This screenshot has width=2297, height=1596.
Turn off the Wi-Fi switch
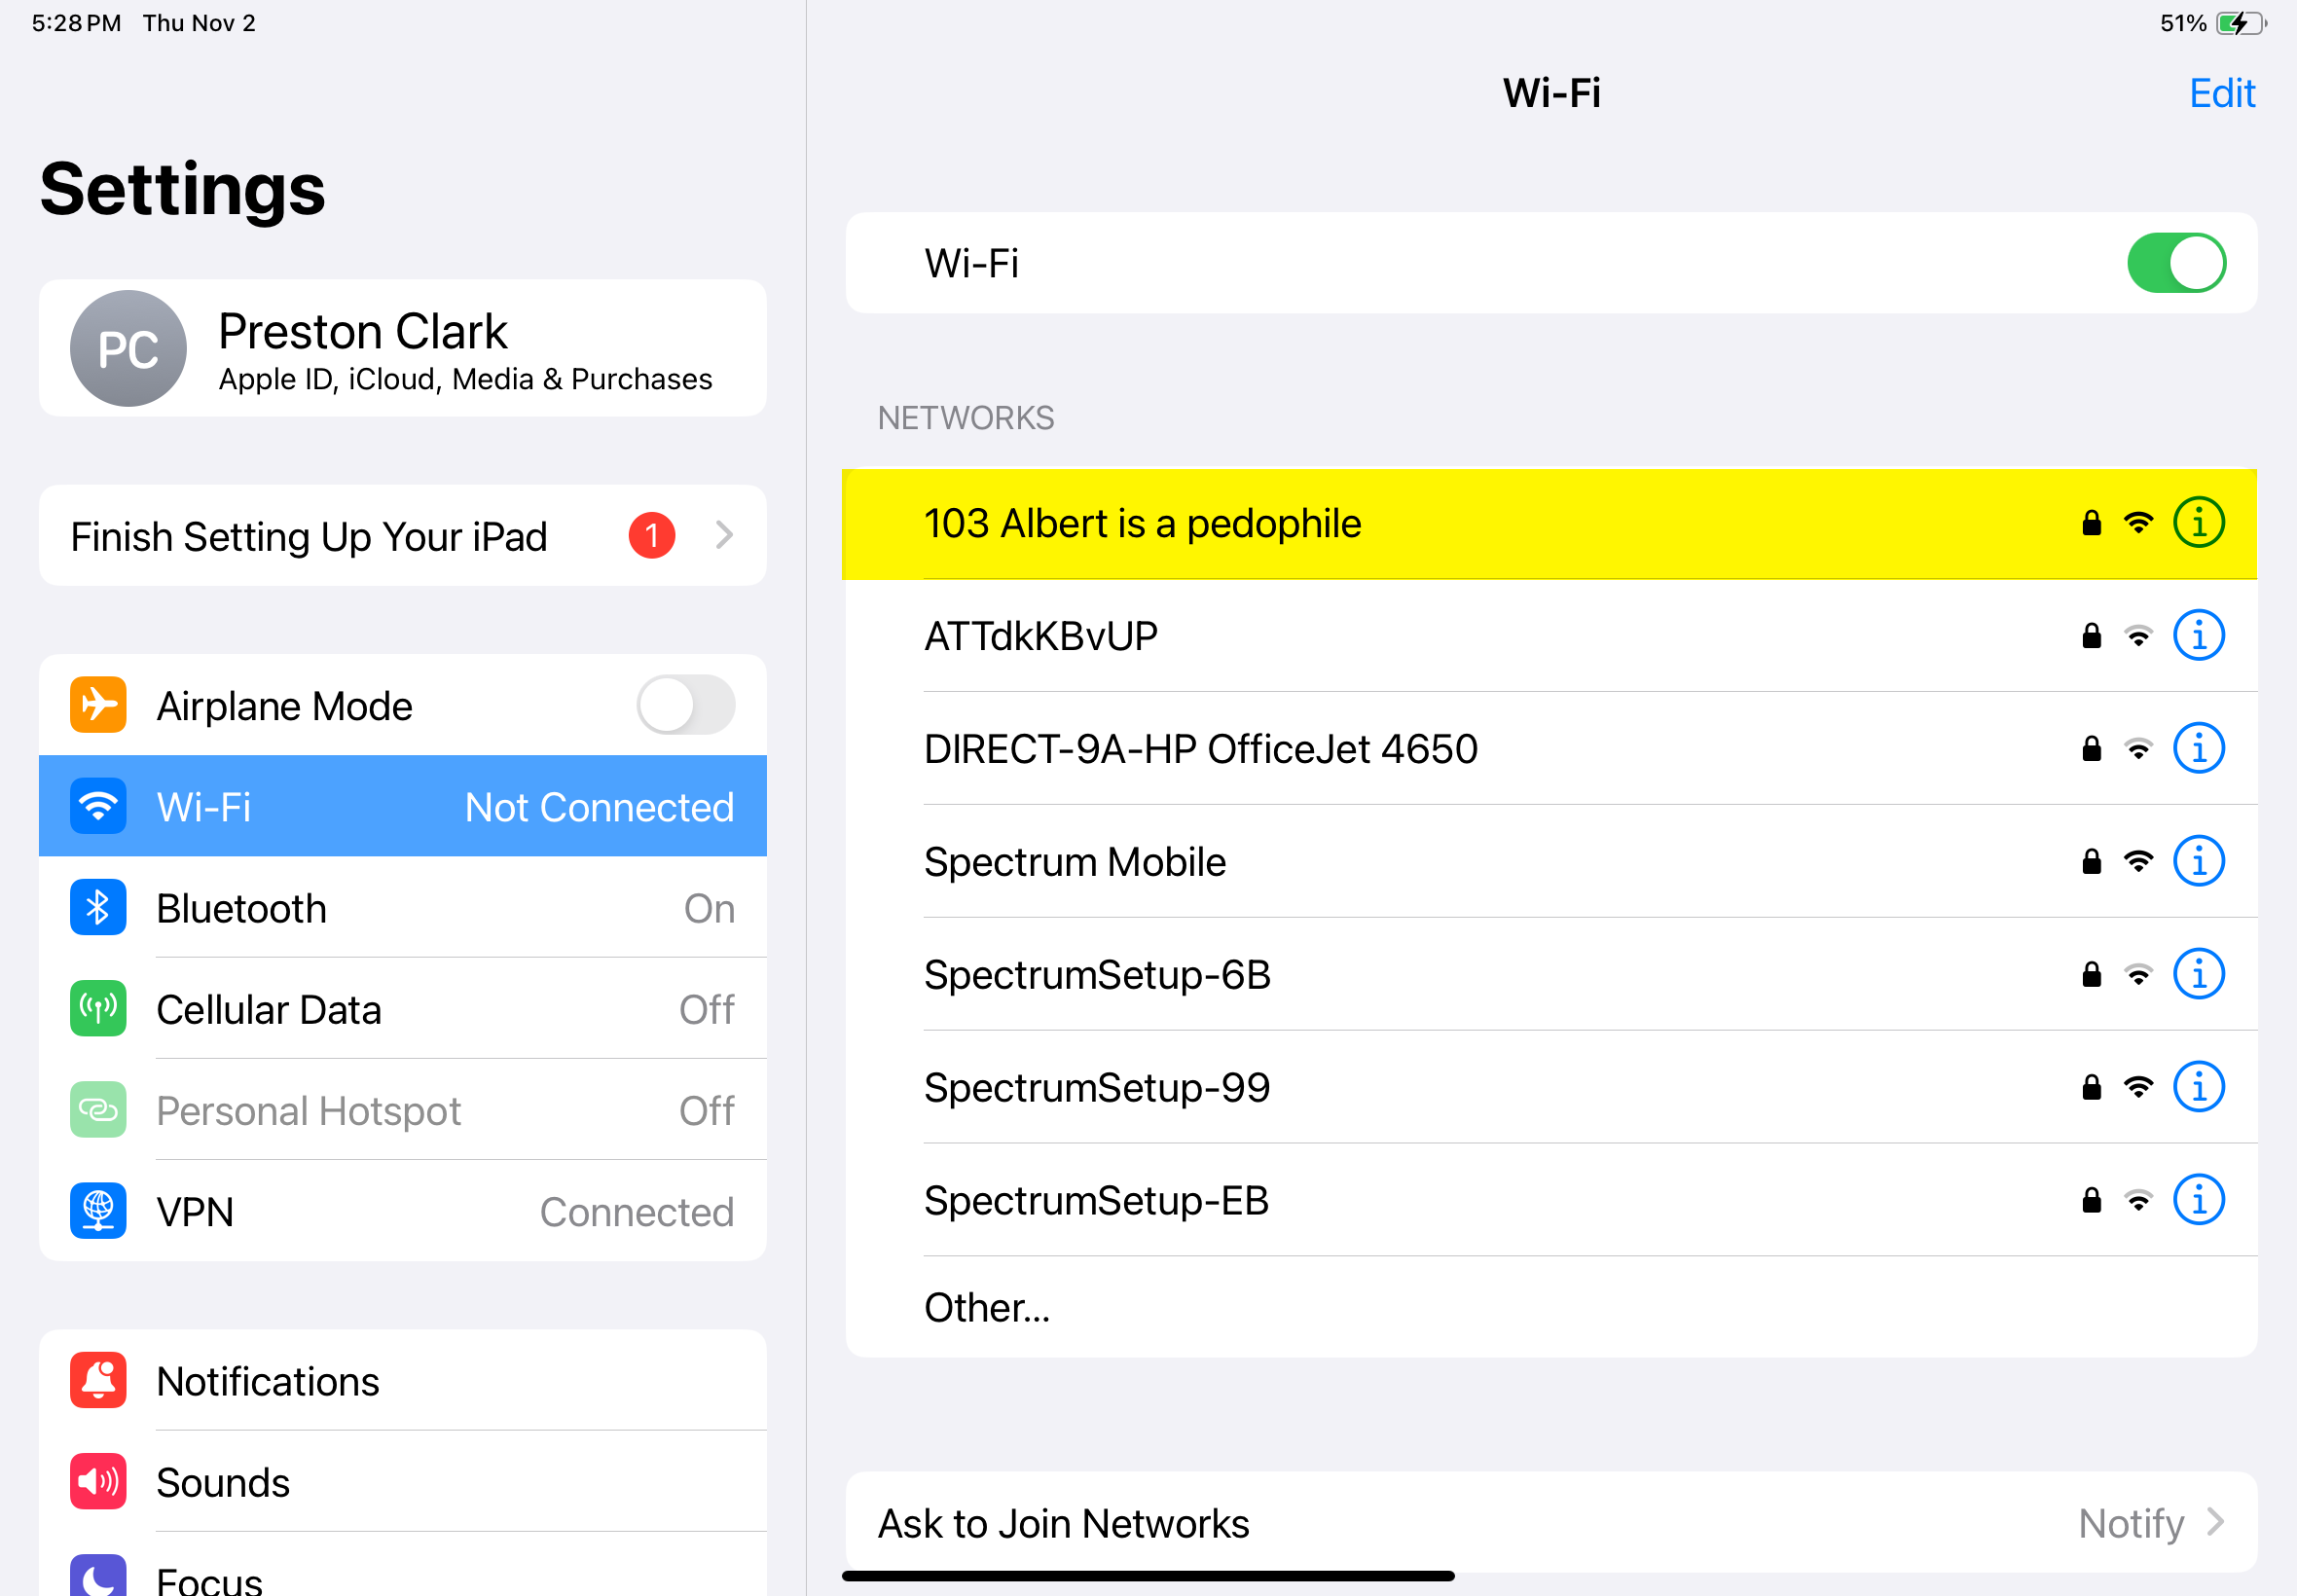click(2176, 263)
